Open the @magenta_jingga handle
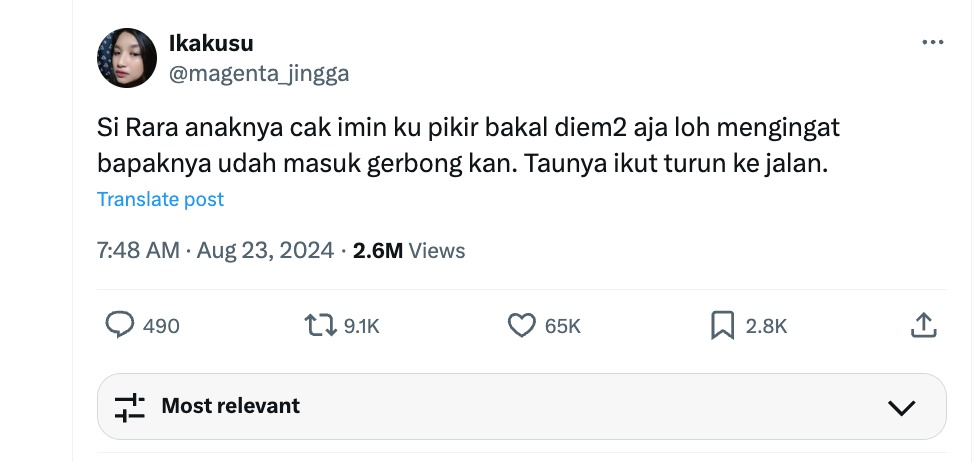 point(259,74)
